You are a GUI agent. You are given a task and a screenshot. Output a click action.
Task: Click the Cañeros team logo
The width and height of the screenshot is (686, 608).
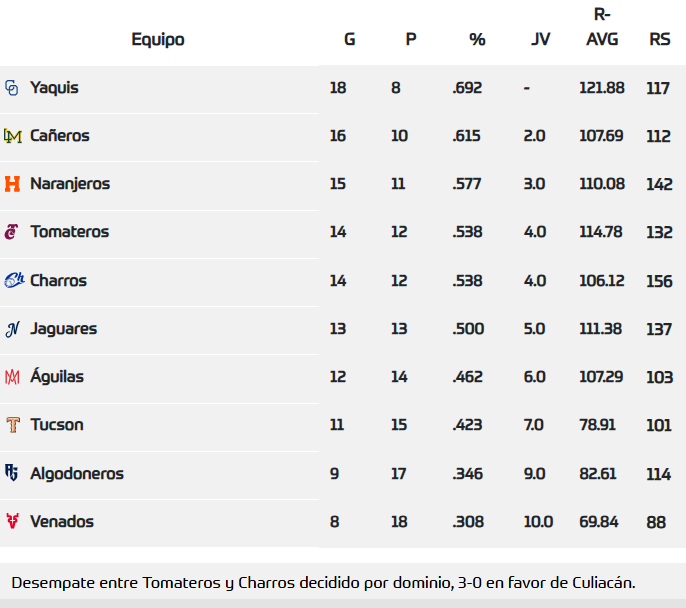(12, 136)
